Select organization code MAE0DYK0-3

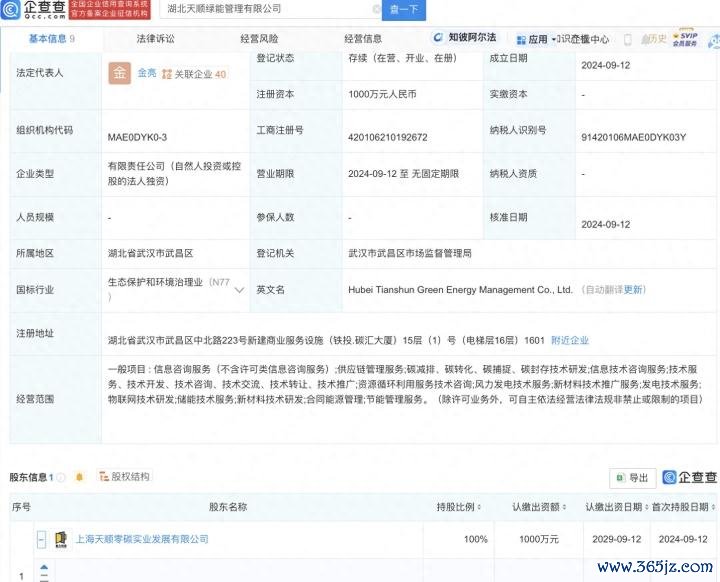point(137,137)
